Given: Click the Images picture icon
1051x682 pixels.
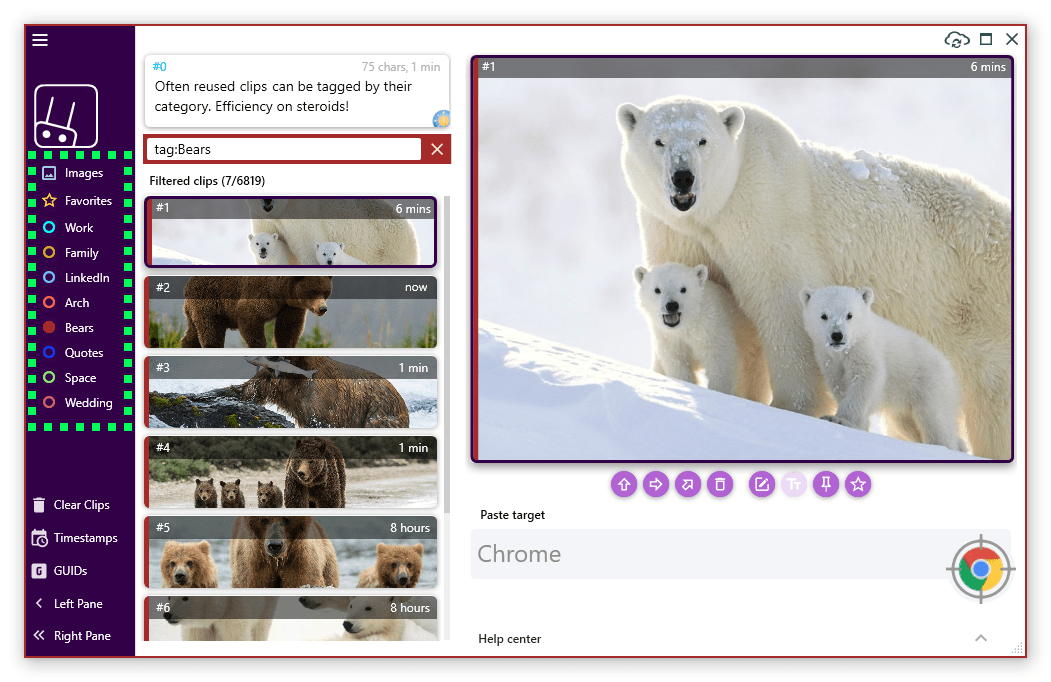Looking at the screenshot, I should pyautogui.click(x=49, y=173).
